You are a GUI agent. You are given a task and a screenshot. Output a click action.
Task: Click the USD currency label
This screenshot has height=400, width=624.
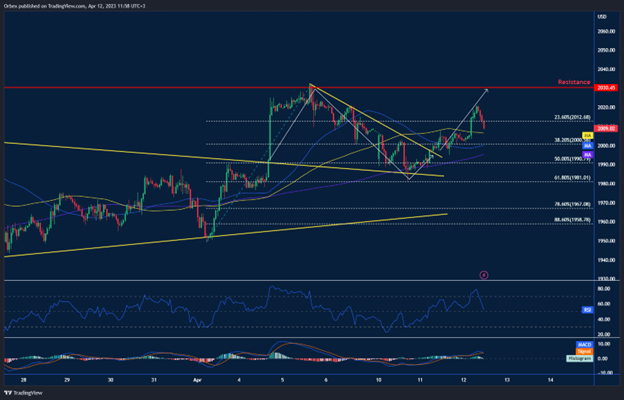coord(603,17)
